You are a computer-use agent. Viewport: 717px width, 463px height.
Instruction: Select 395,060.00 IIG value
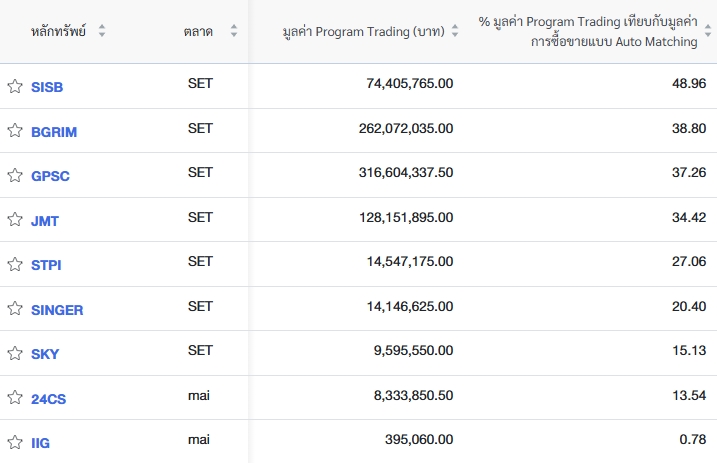419,440
